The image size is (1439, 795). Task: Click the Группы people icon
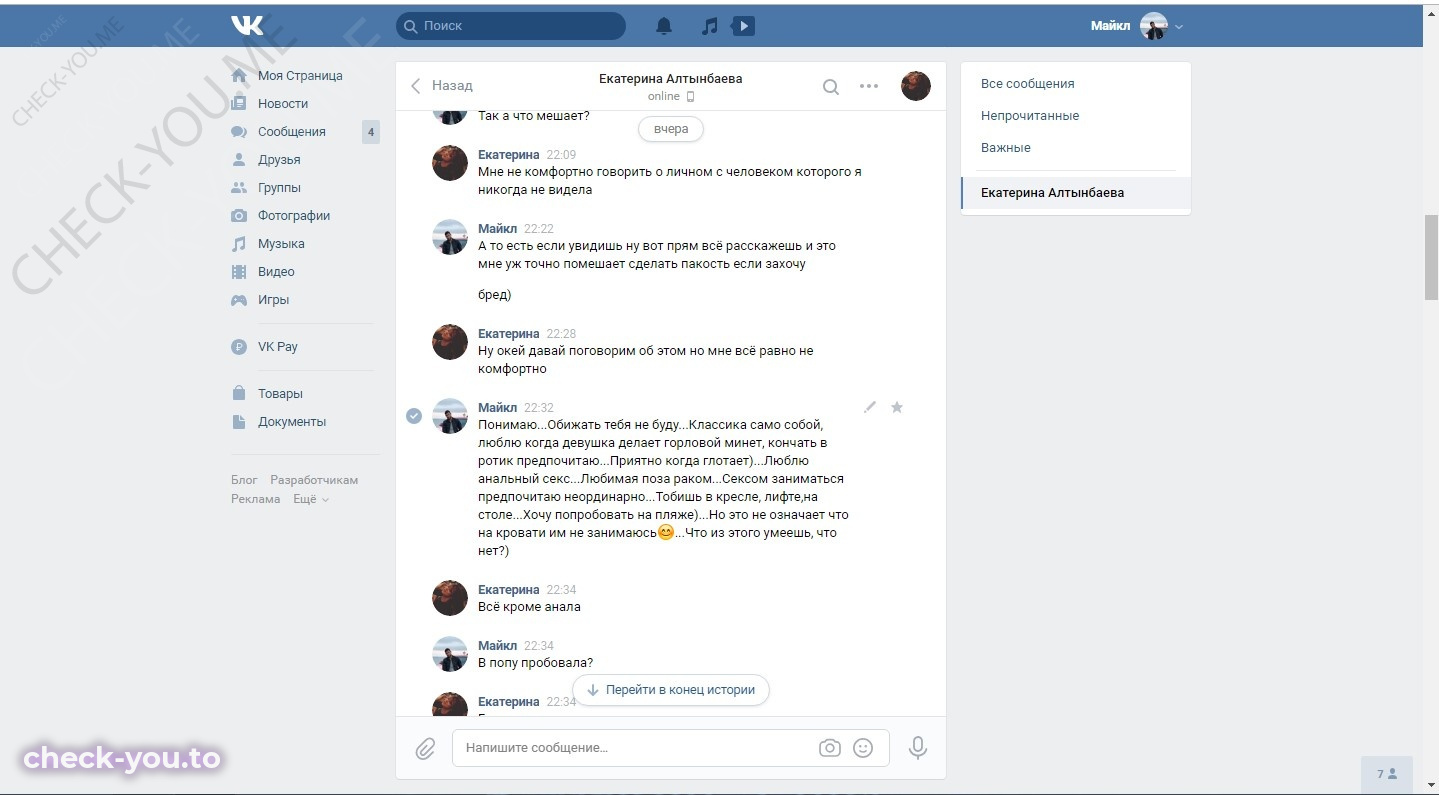point(239,188)
